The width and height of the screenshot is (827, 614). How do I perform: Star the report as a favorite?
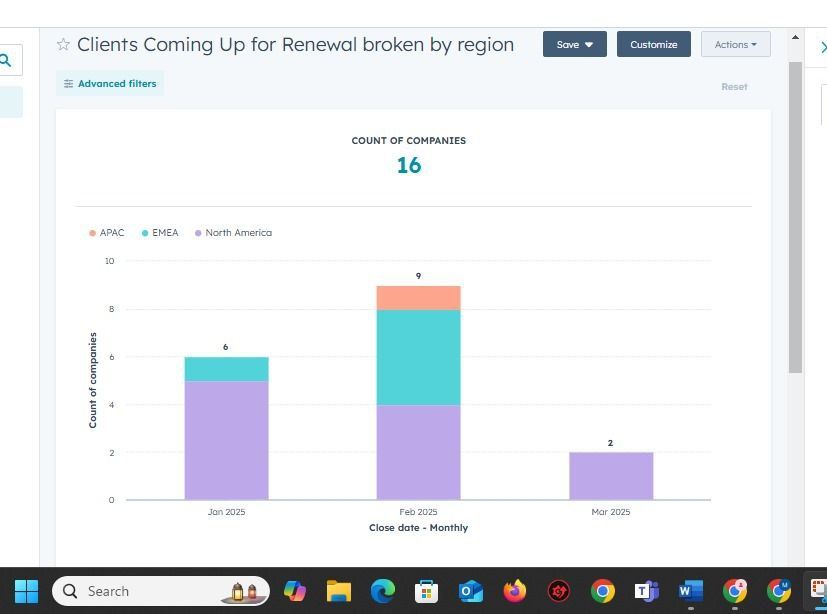pos(63,45)
